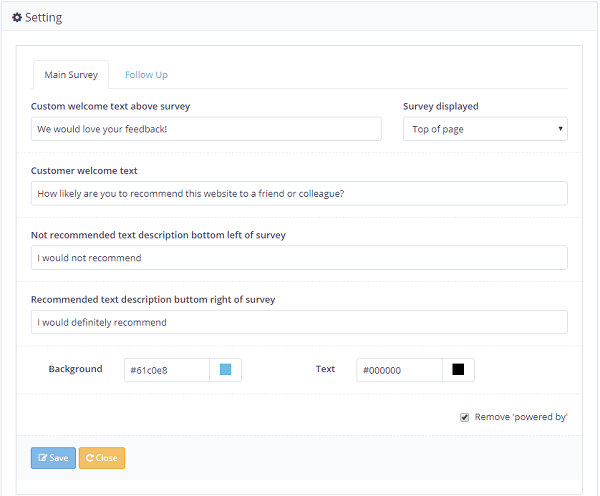Edit the 'I would definitely recommend' field

click(299, 322)
